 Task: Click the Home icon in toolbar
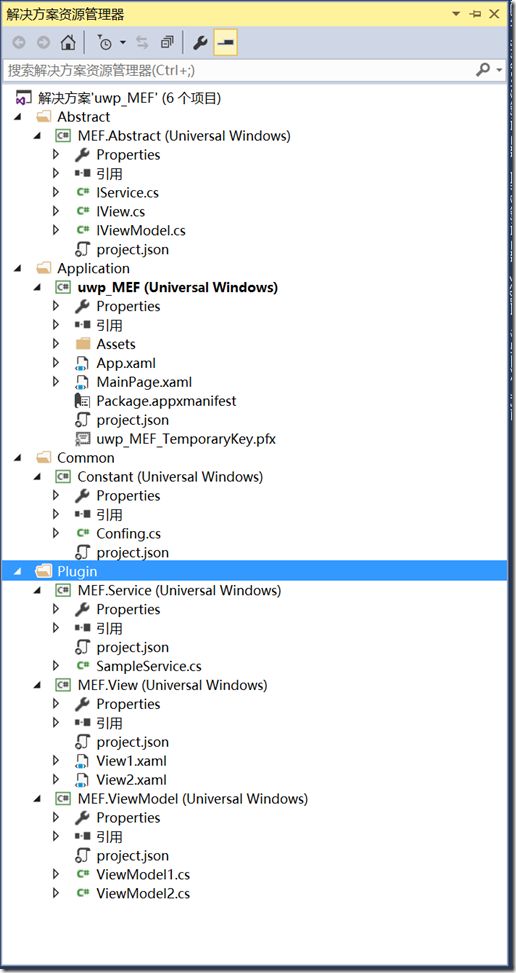point(68,42)
